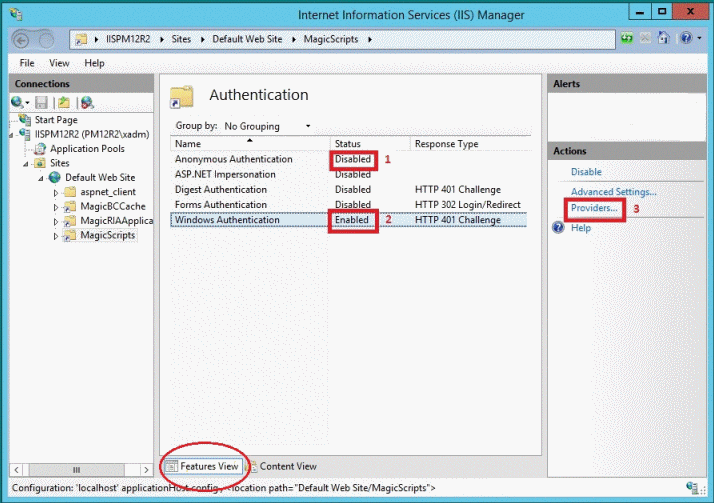This screenshot has width=714, height=503.
Task: Click Connections scrollbar left arrow
Action: point(16,469)
